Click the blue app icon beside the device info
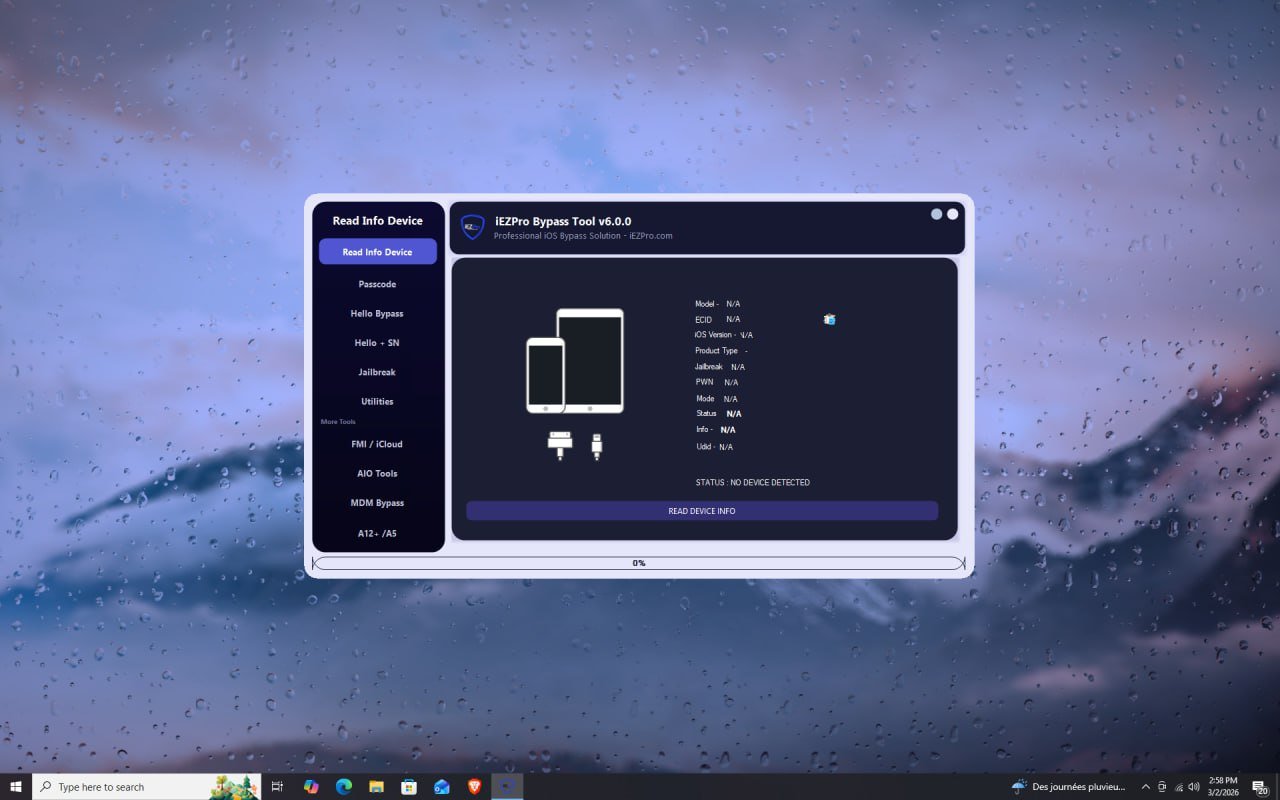The image size is (1280, 800). (829, 319)
